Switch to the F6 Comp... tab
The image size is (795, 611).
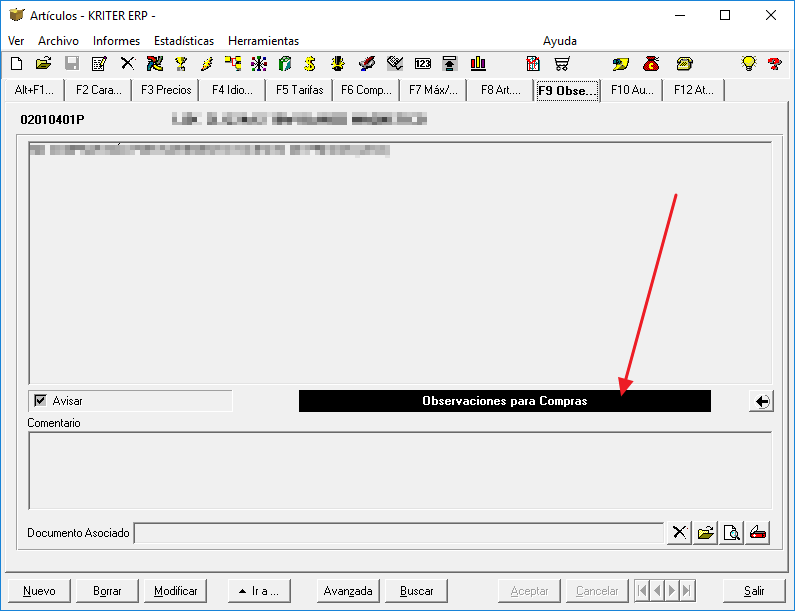[x=366, y=90]
